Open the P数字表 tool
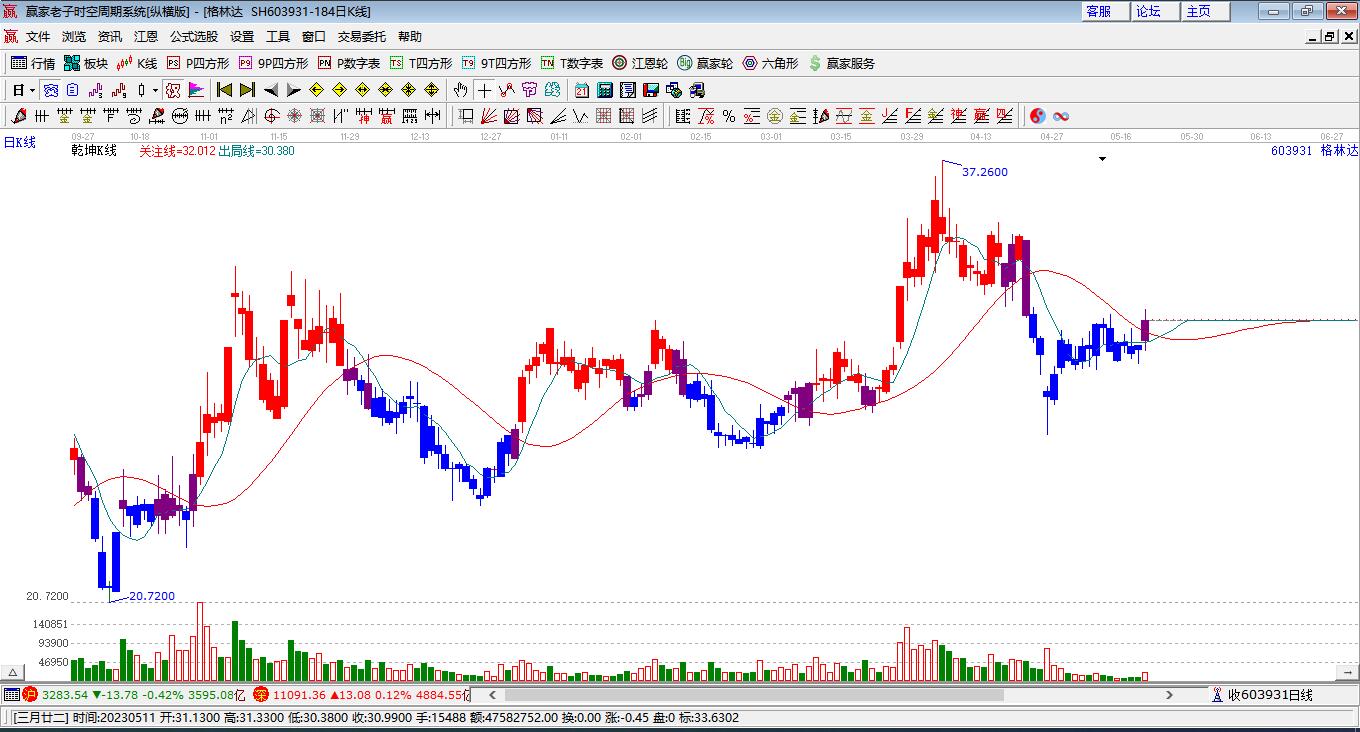 (349, 63)
